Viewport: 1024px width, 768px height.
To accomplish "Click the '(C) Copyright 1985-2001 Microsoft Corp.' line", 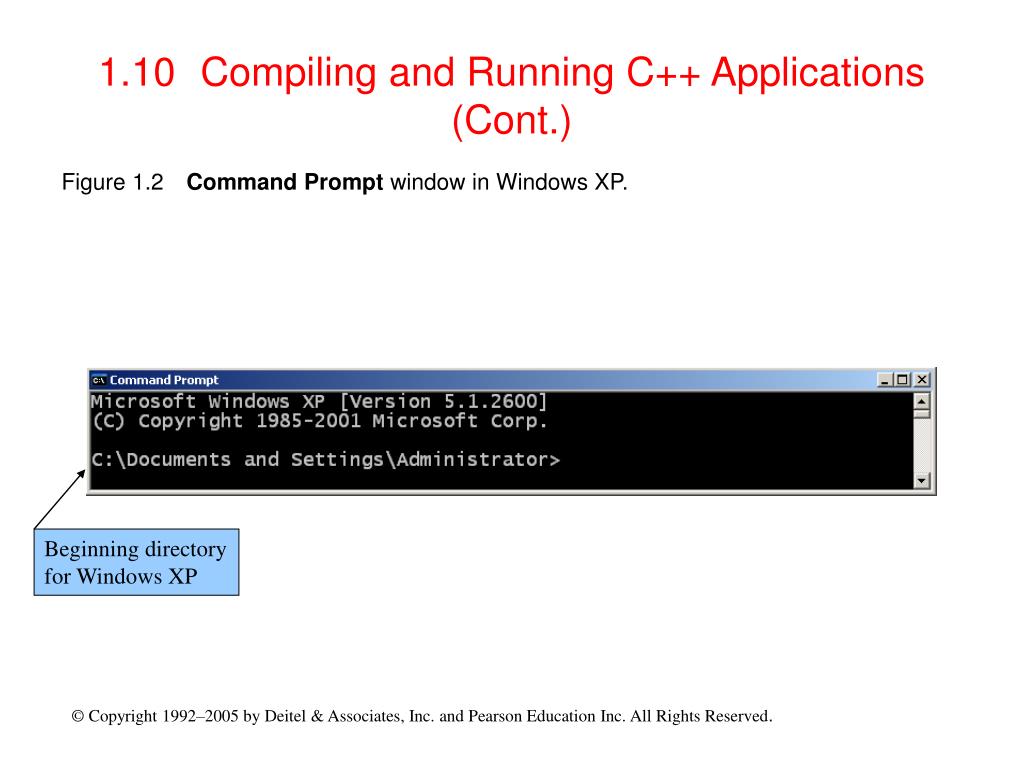I will (319, 421).
